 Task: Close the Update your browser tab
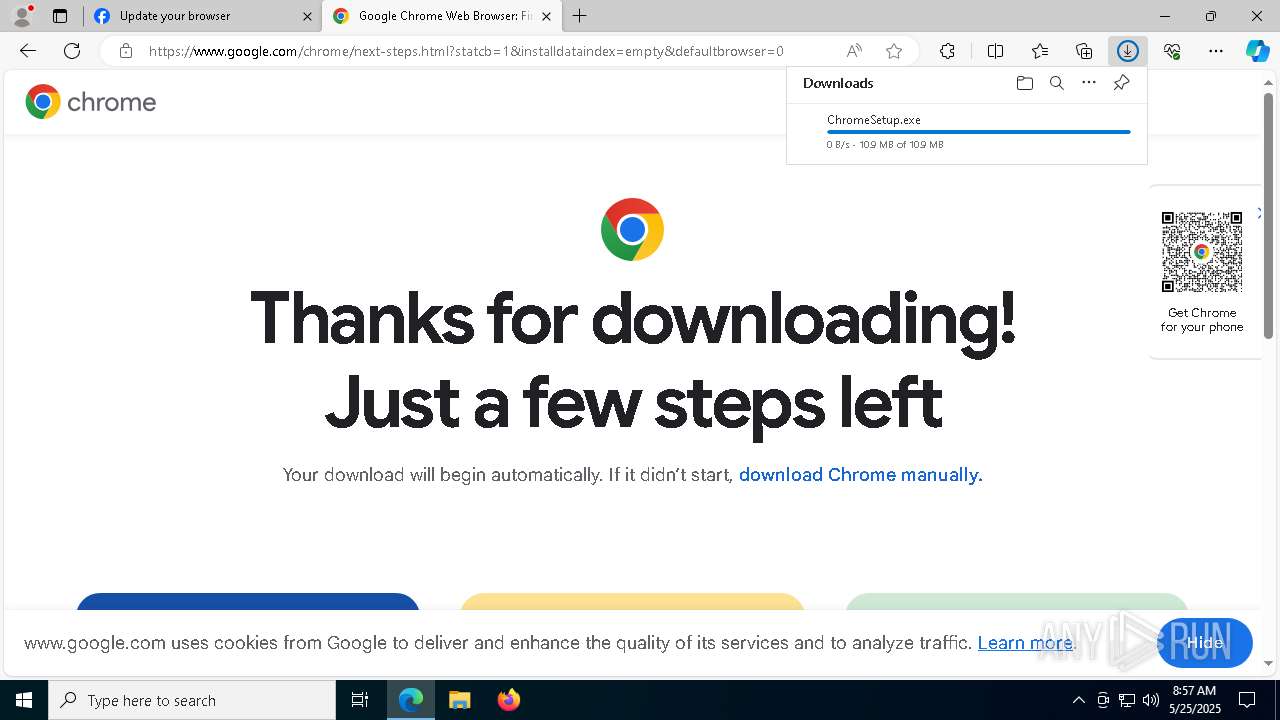pos(307,16)
